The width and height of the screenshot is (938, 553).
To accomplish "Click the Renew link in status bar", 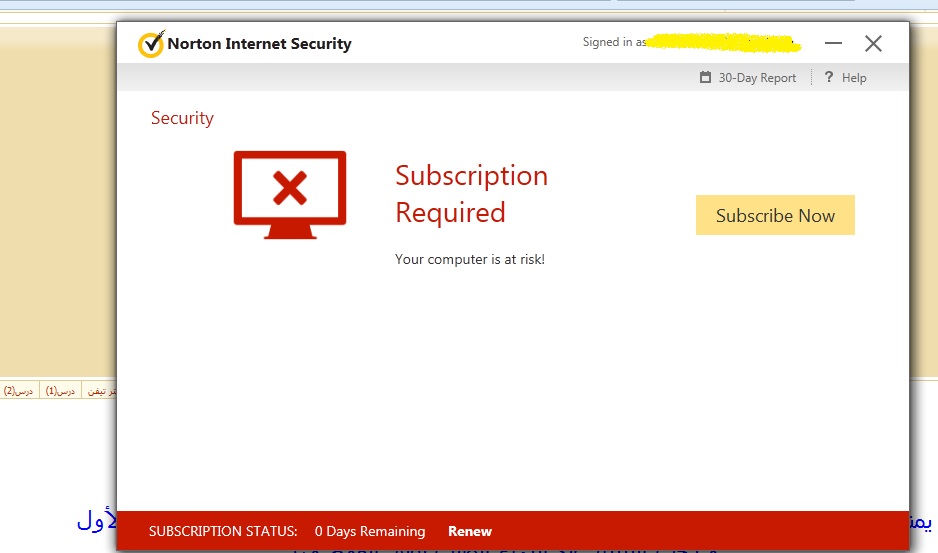I will coord(470,531).
